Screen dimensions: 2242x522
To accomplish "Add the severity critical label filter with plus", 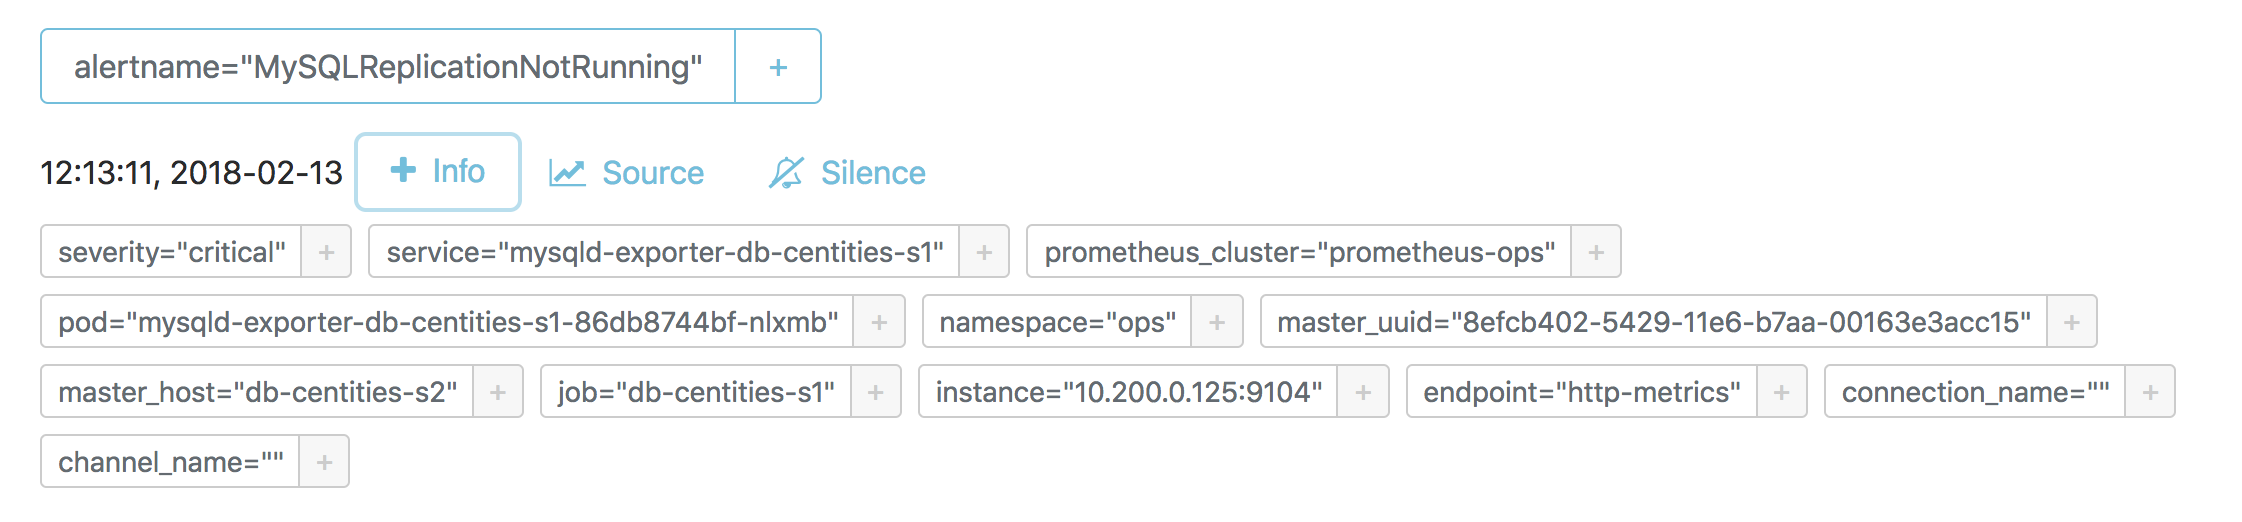I will click(326, 252).
